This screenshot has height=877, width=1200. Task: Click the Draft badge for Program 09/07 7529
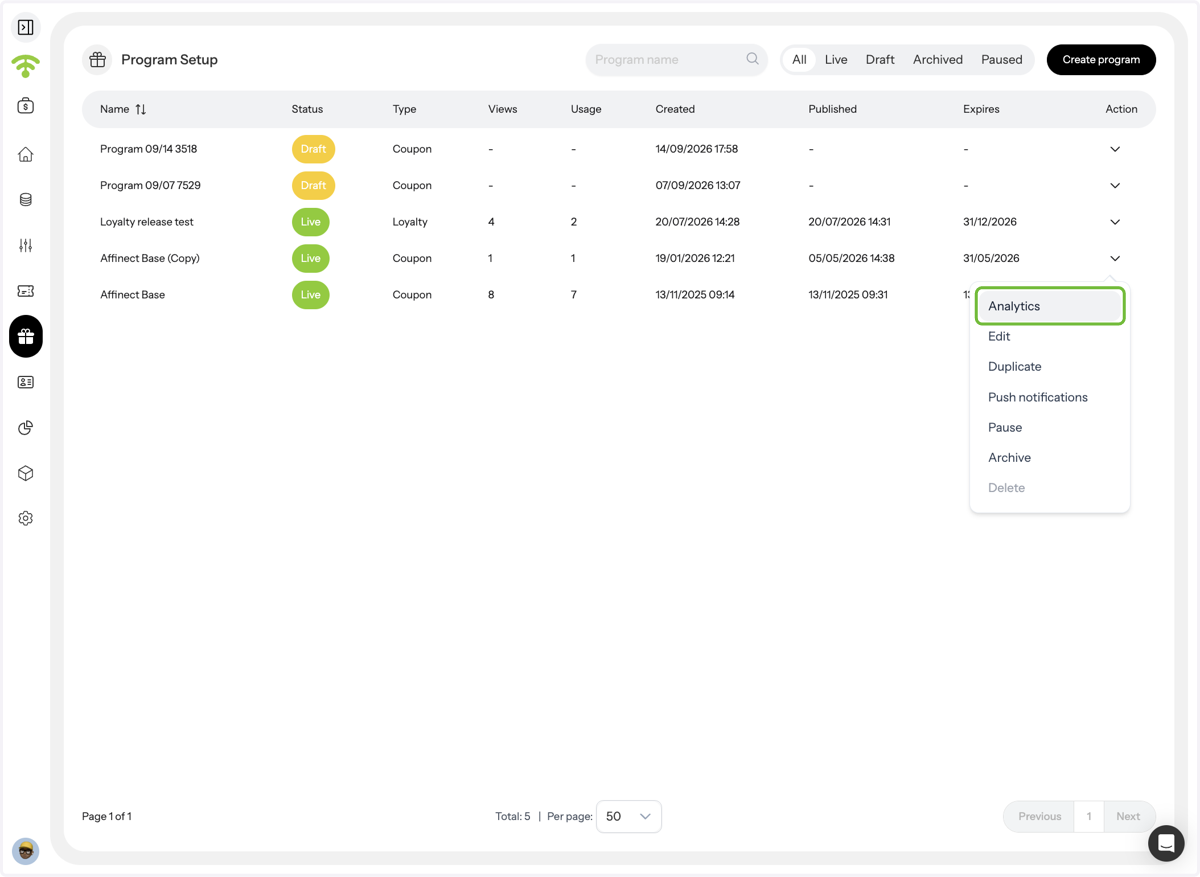313,186
